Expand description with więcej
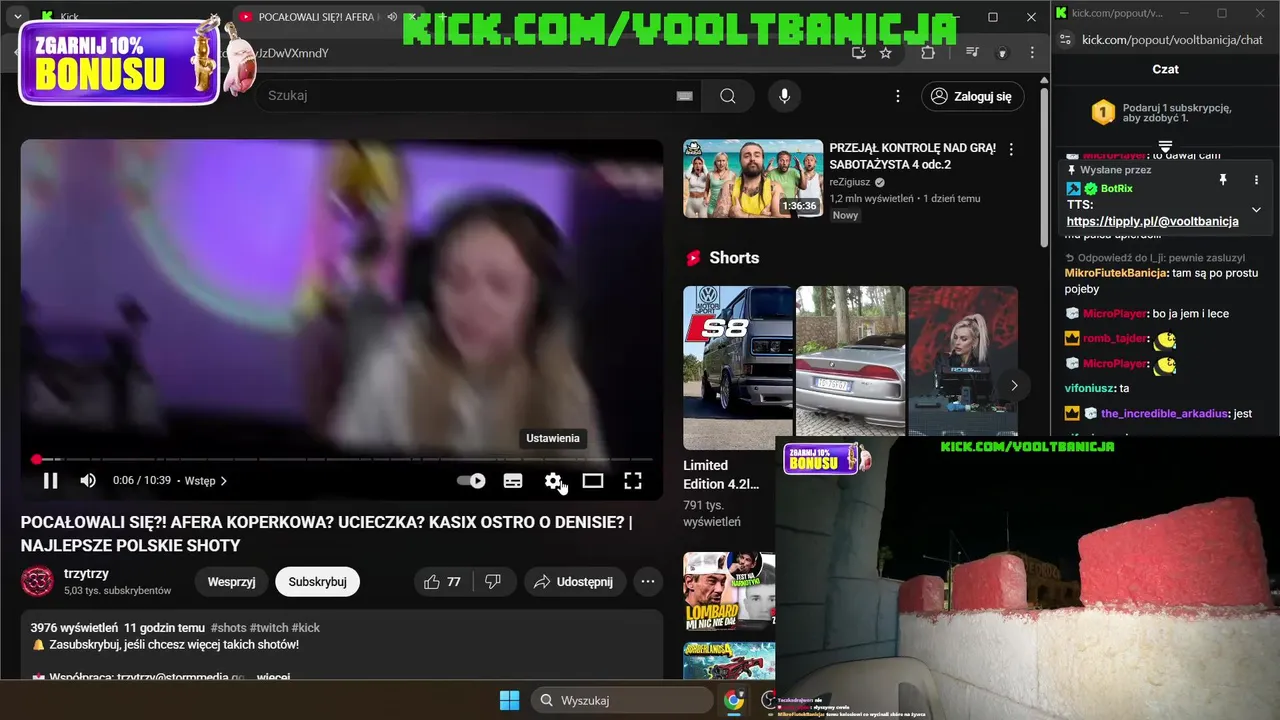The image size is (1280, 720). click(273, 677)
